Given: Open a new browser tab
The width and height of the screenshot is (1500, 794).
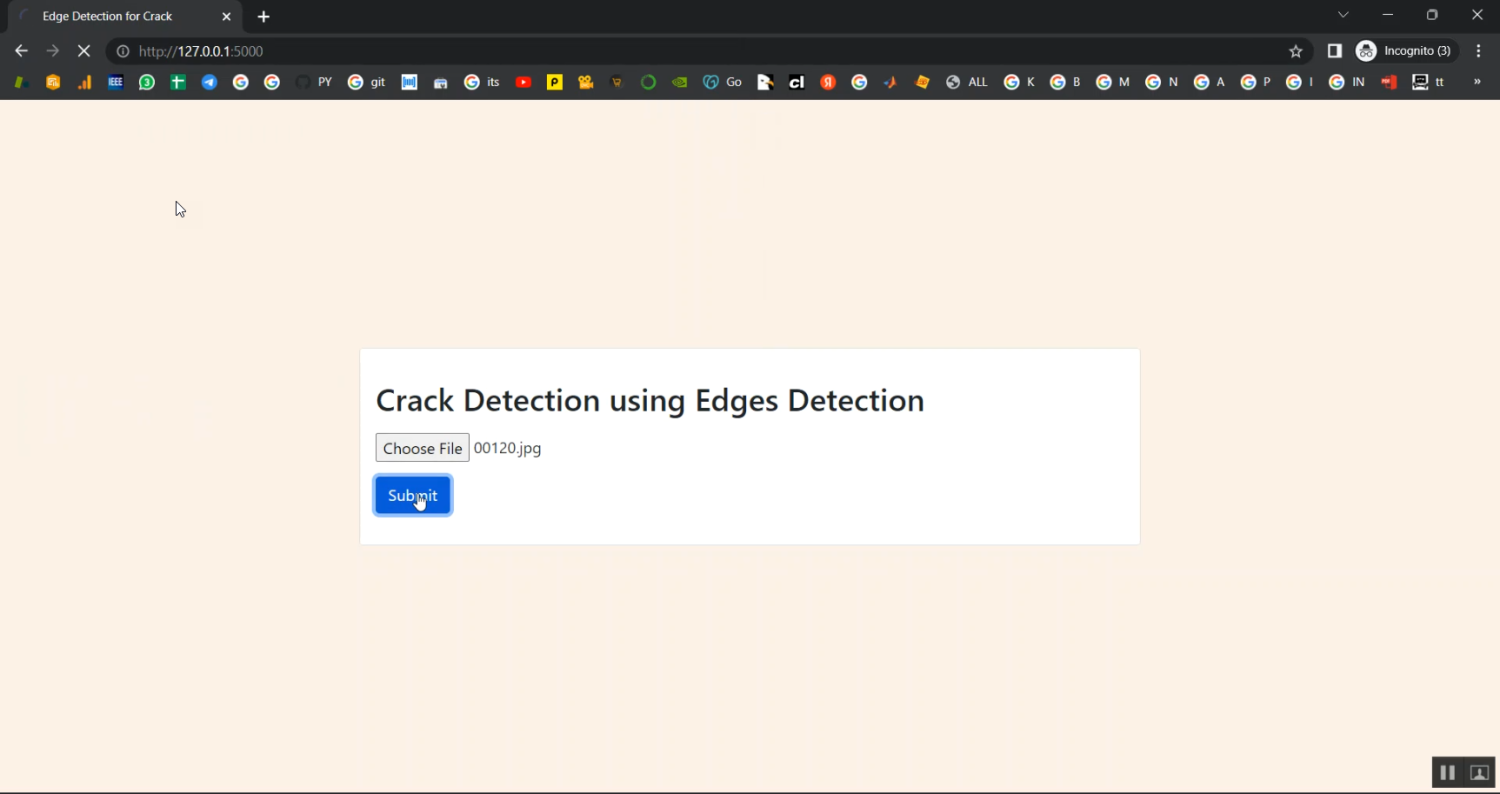Looking at the screenshot, I should point(264,17).
